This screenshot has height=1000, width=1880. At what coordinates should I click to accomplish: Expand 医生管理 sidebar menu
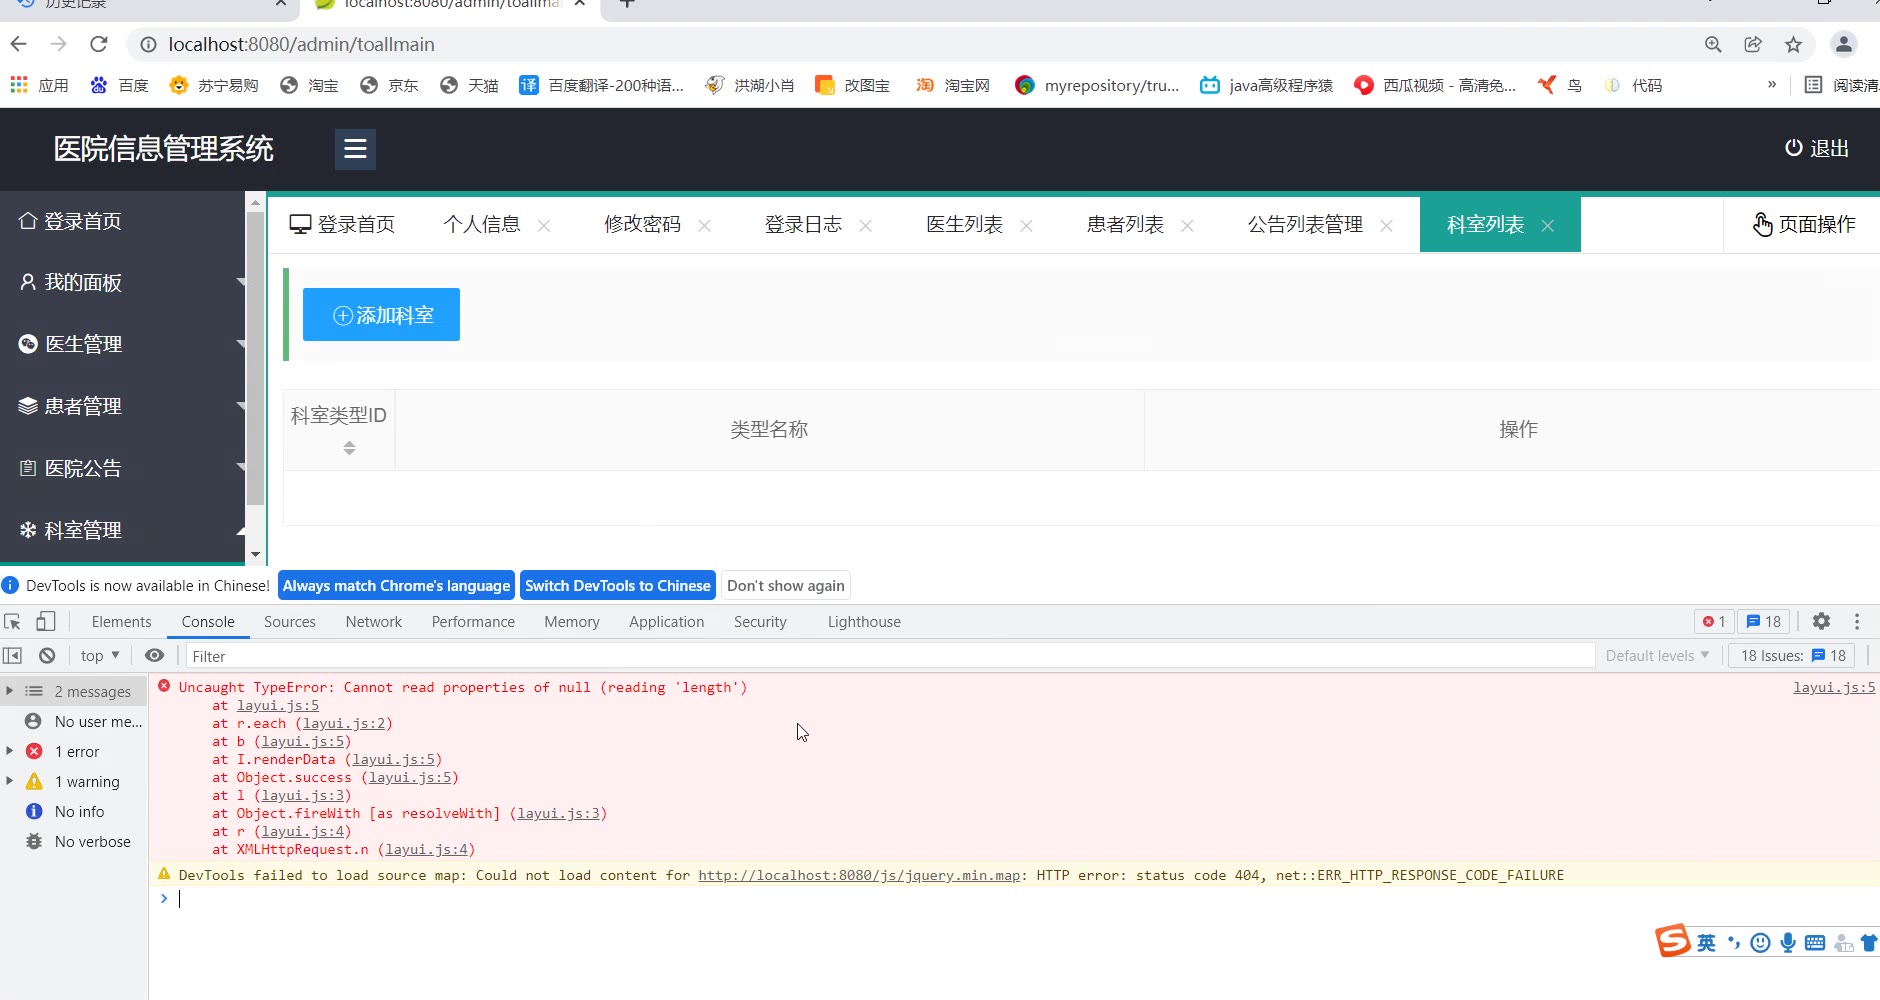pos(122,344)
